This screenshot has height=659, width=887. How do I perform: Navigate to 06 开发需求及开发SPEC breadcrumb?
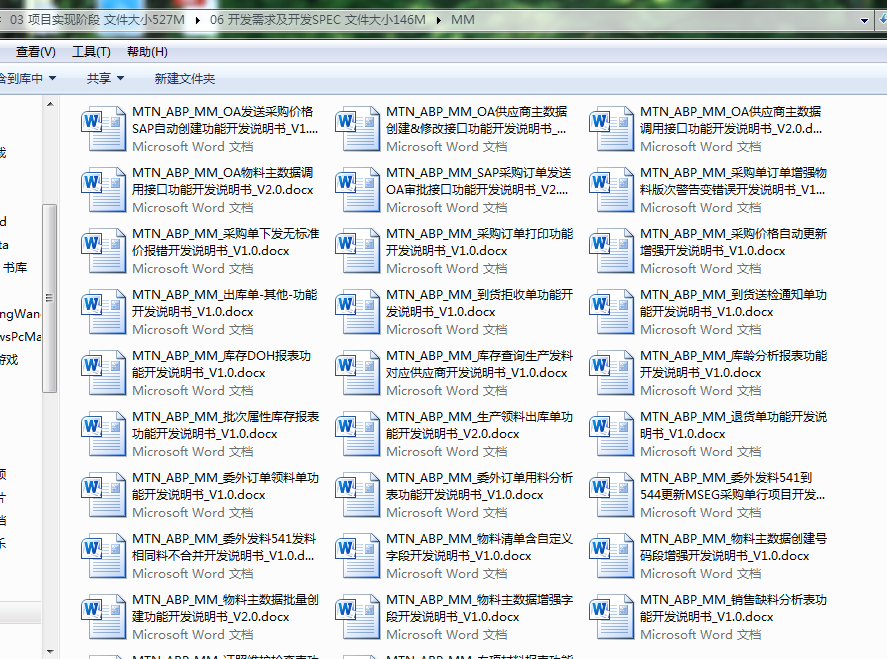click(x=318, y=20)
